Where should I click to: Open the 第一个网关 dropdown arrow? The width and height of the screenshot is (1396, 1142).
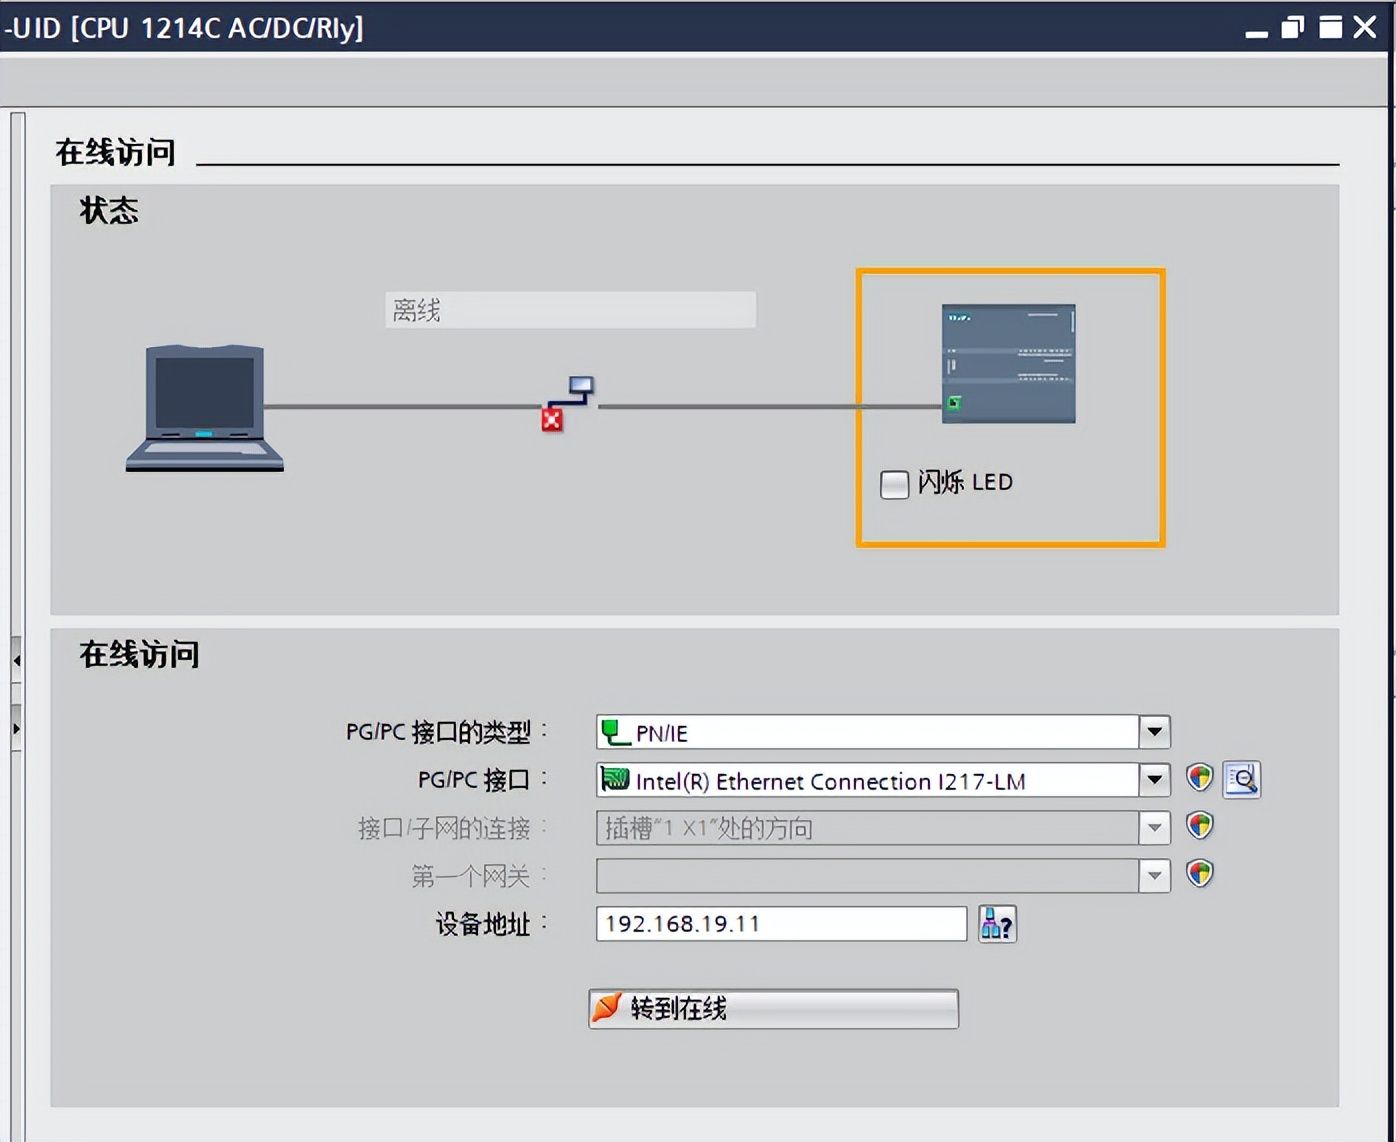(x=1154, y=876)
